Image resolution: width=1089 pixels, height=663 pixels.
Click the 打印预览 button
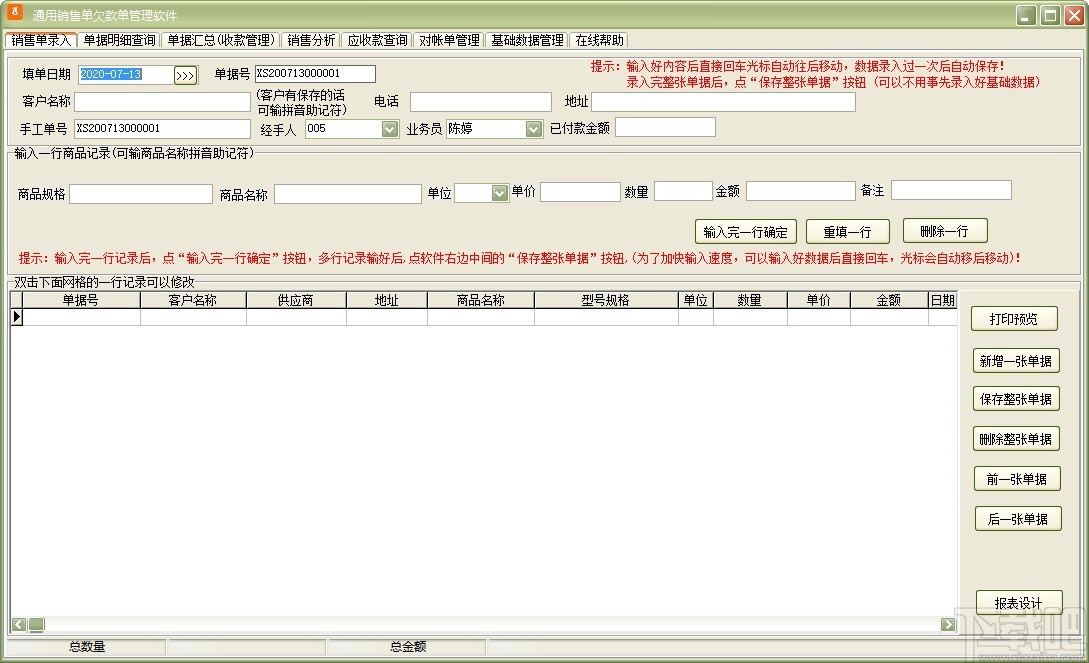[x=1016, y=318]
